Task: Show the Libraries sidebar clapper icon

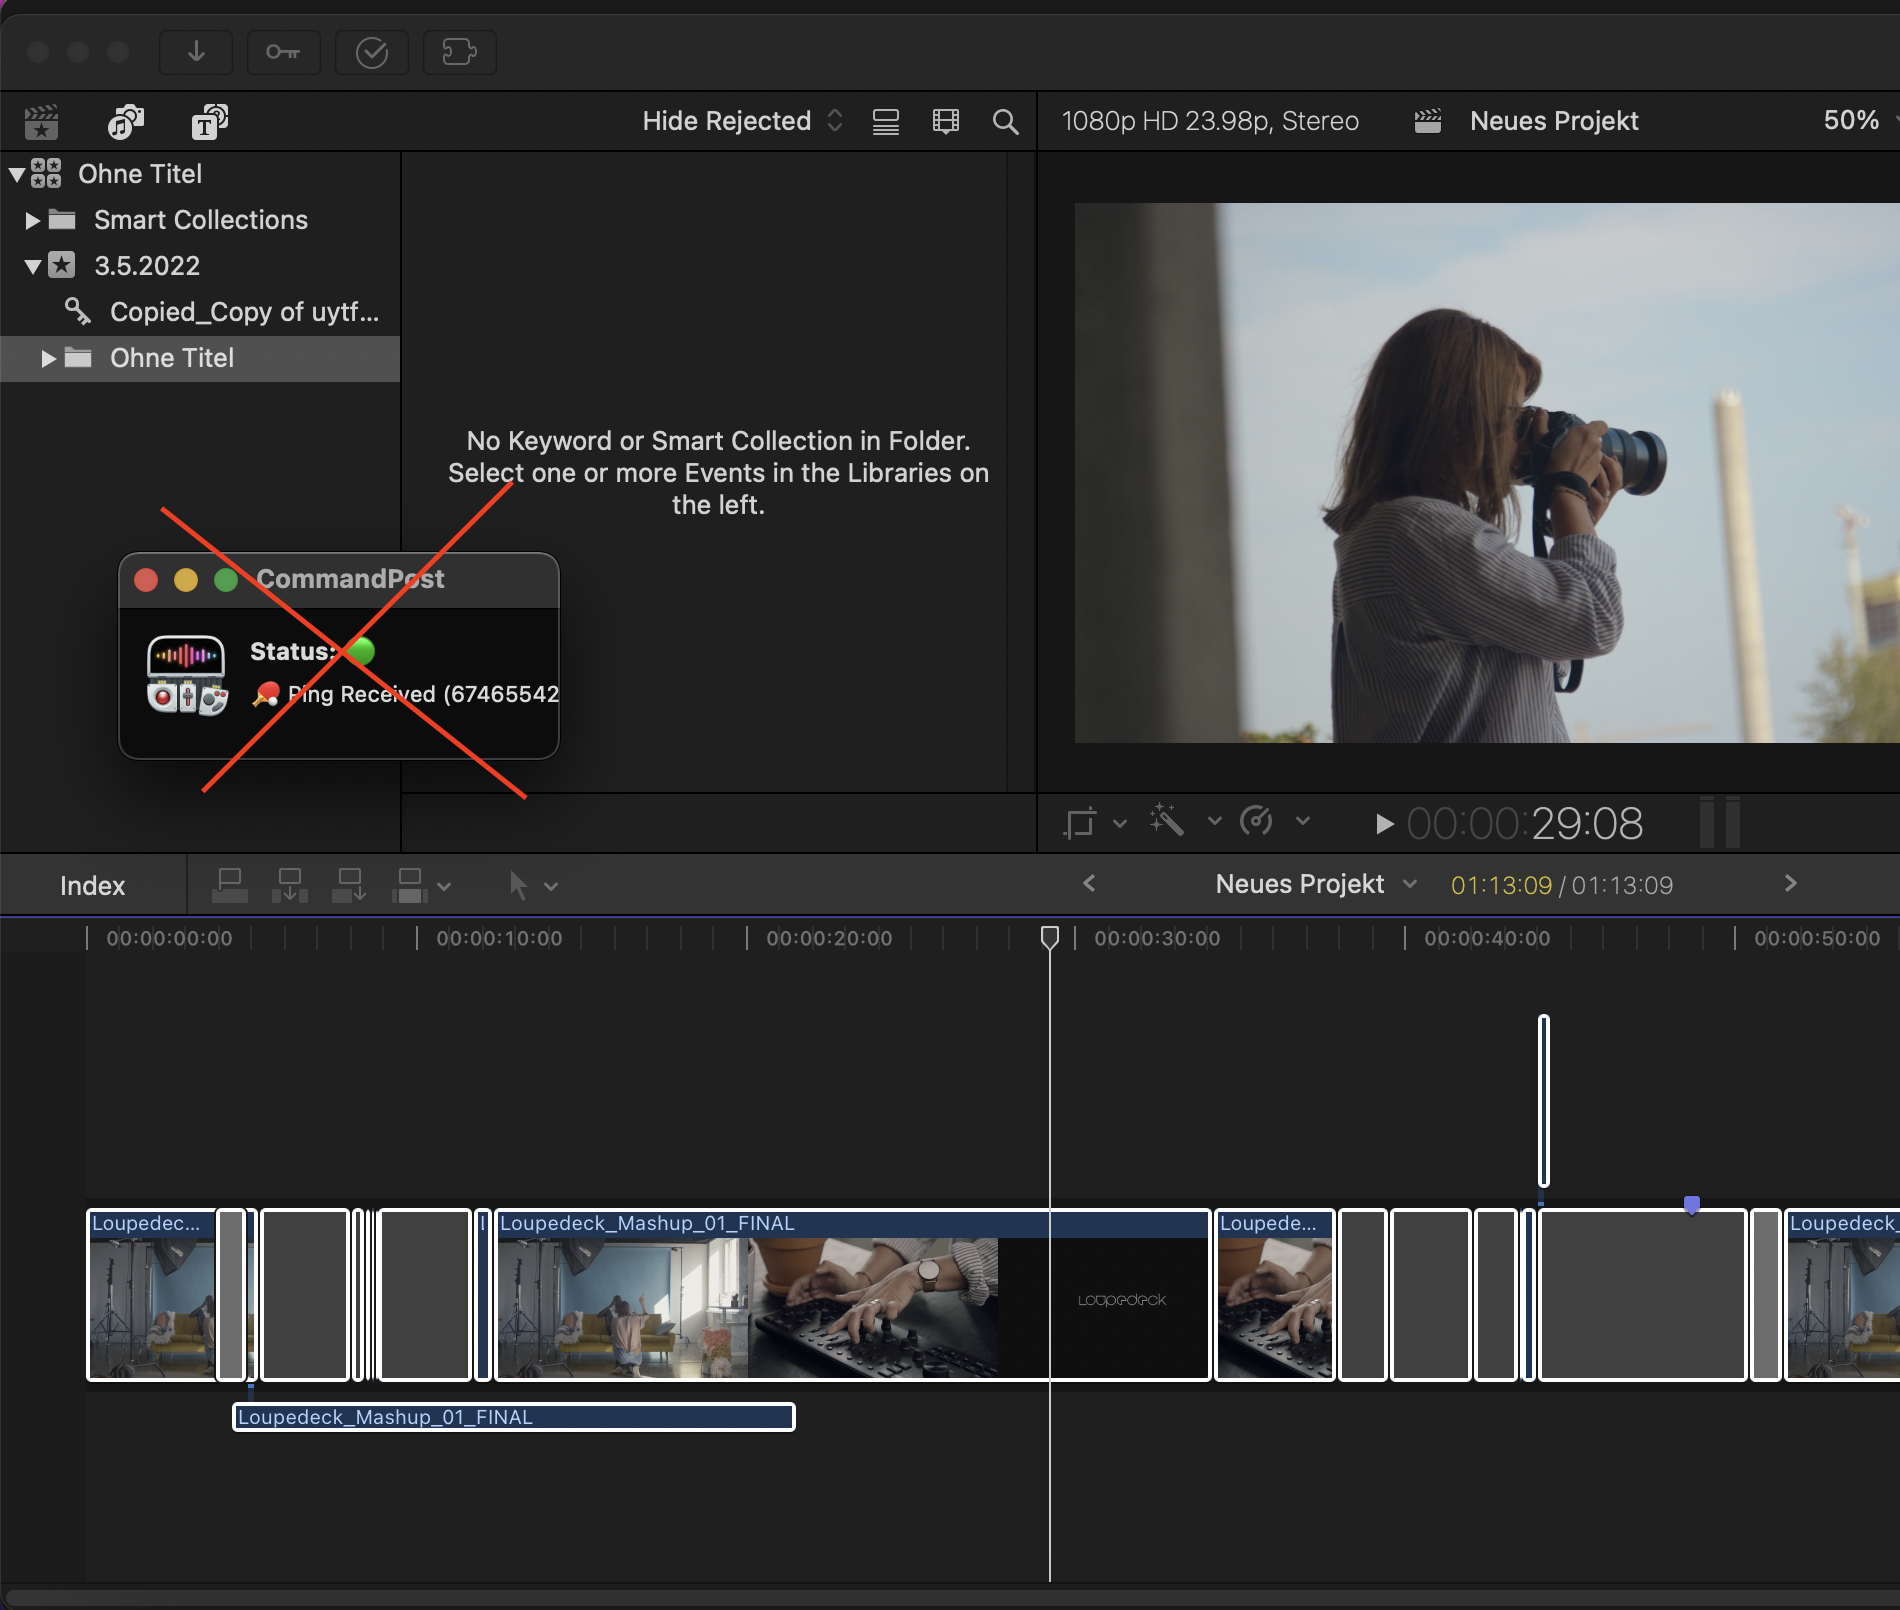Action: click(x=41, y=122)
